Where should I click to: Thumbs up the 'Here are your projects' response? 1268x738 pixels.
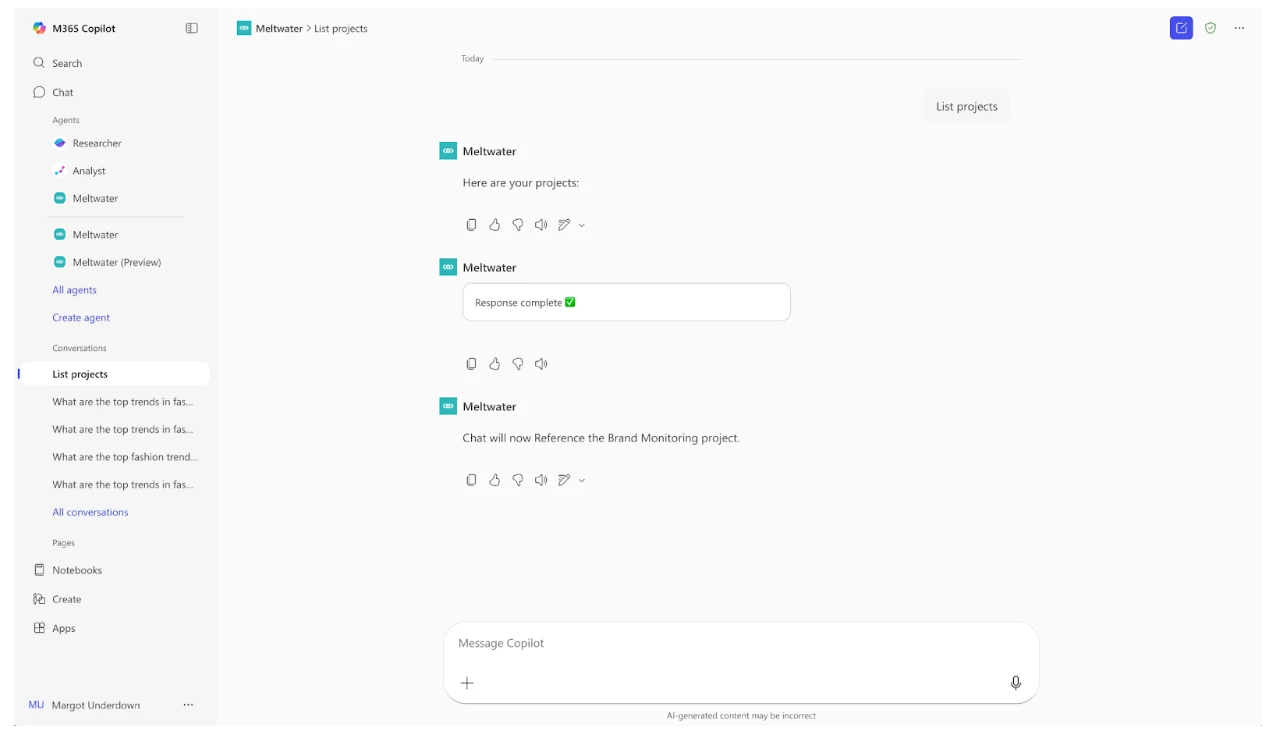pos(494,225)
